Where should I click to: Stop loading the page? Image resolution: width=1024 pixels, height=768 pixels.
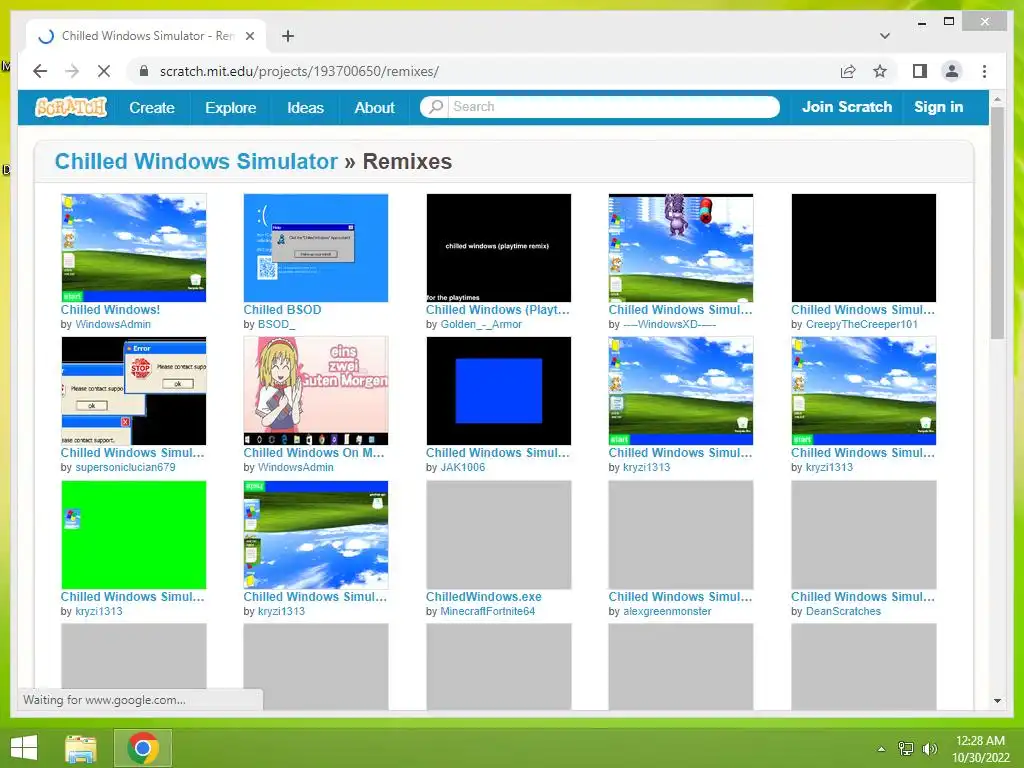pyautogui.click(x=104, y=71)
